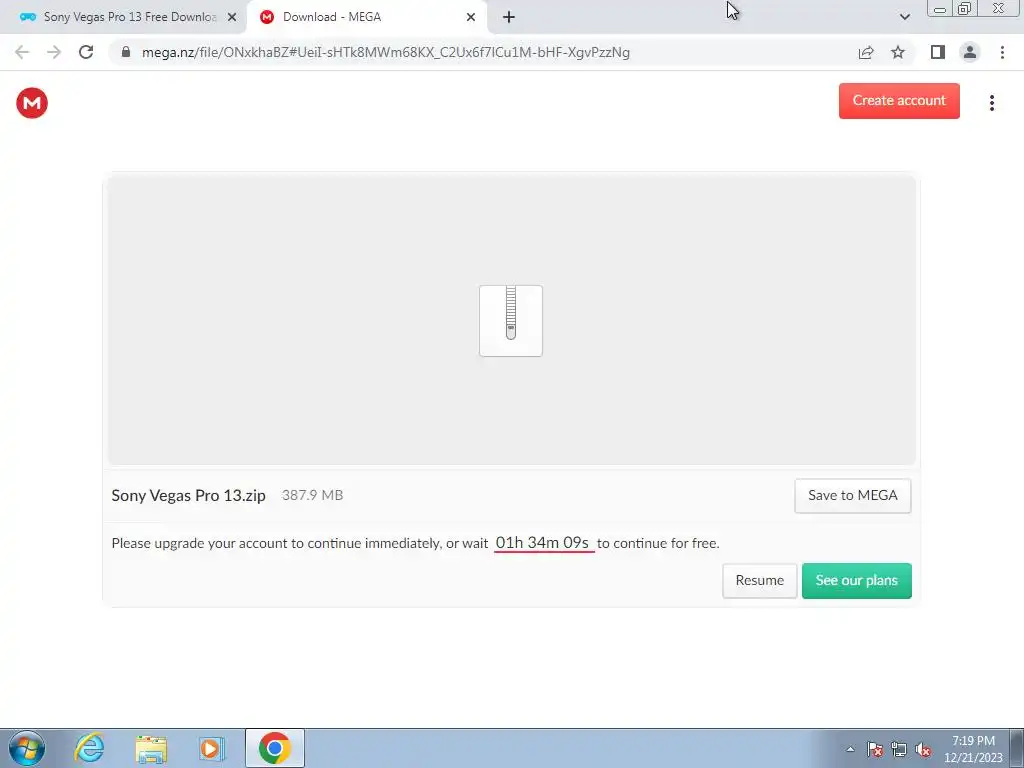Restore down the Chrome window
1024x768 pixels.
tap(964, 8)
